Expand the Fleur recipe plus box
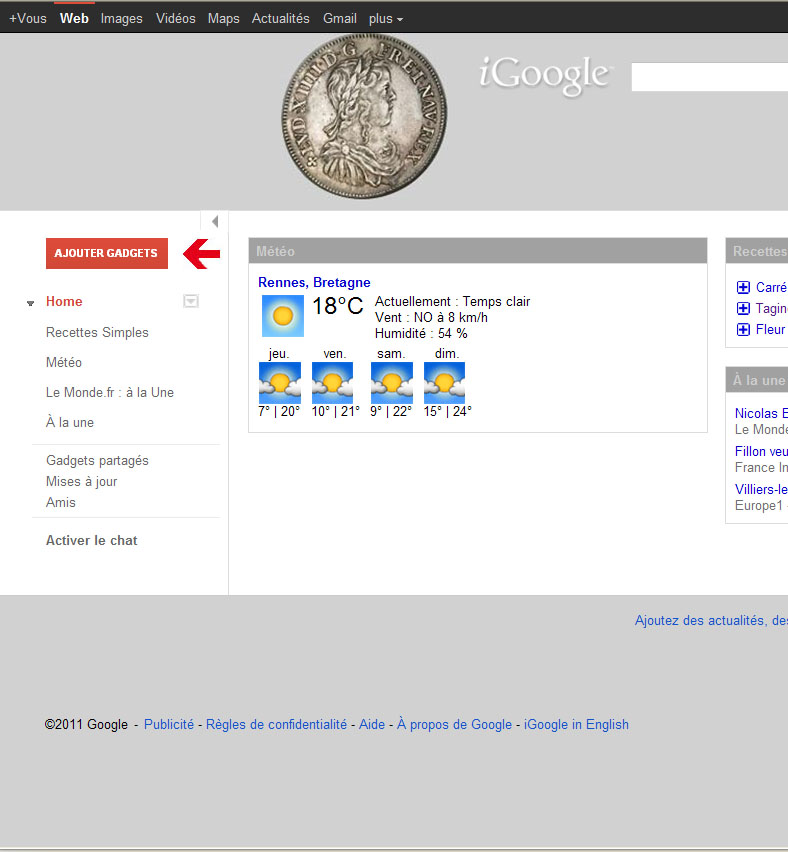This screenshot has height=852, width=788. click(743, 329)
